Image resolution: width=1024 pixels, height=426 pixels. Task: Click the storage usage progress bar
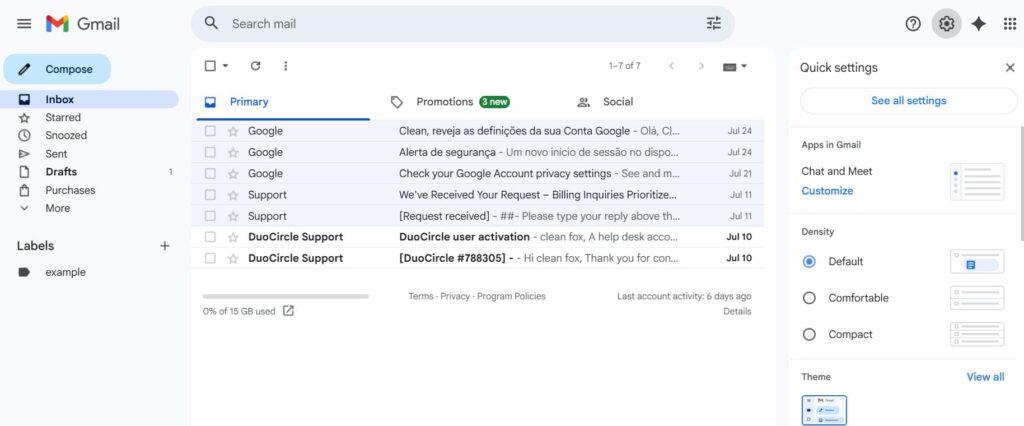click(x=285, y=296)
